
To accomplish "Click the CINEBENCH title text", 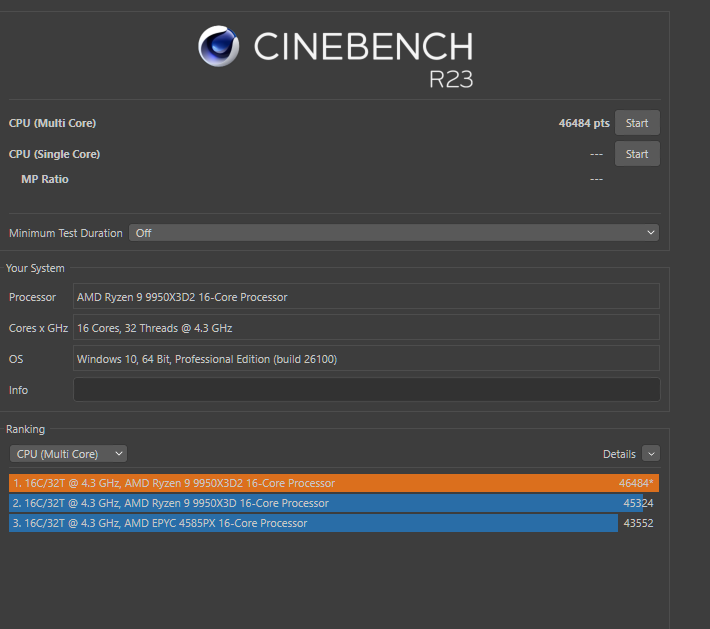I will click(363, 46).
